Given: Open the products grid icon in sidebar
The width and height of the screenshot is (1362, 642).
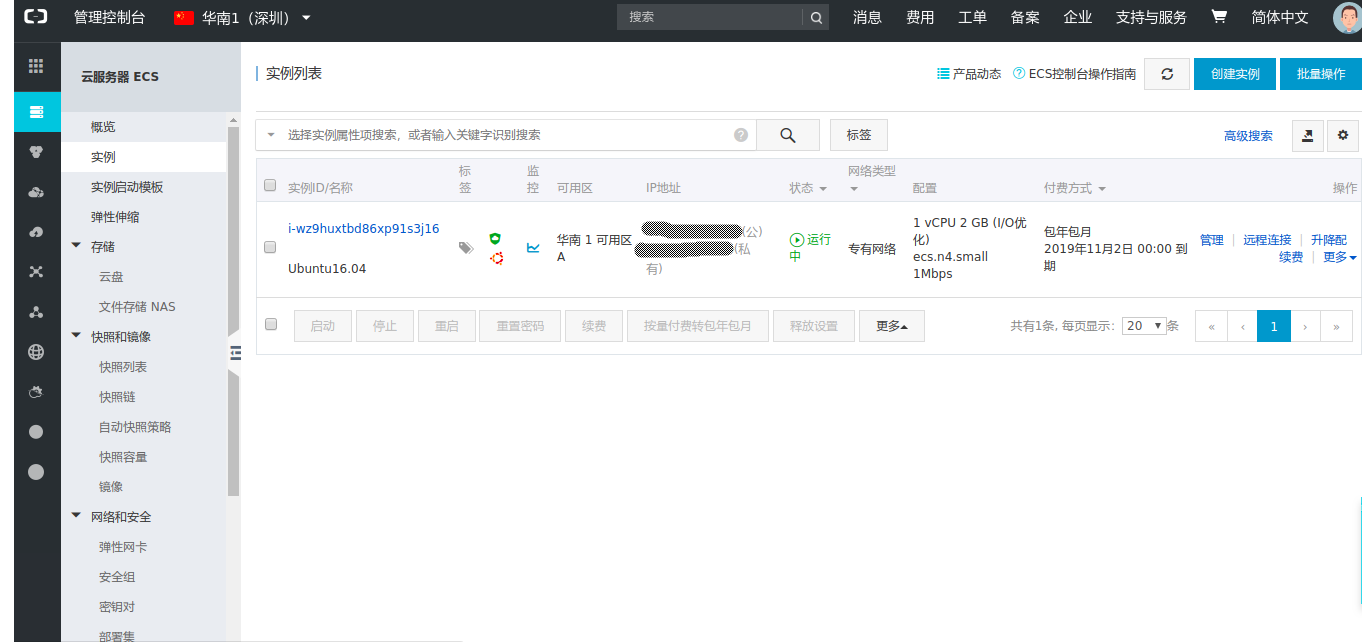Looking at the screenshot, I should [37, 66].
